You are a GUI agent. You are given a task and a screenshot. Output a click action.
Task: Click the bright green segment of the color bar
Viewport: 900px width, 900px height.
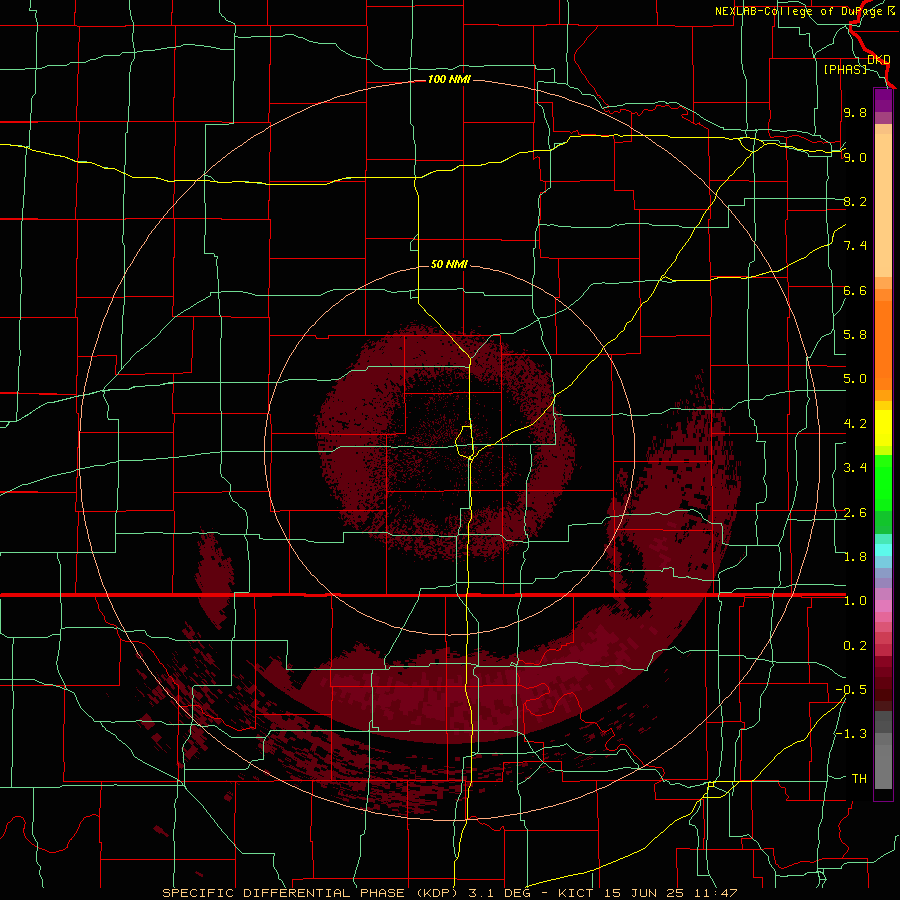(883, 483)
